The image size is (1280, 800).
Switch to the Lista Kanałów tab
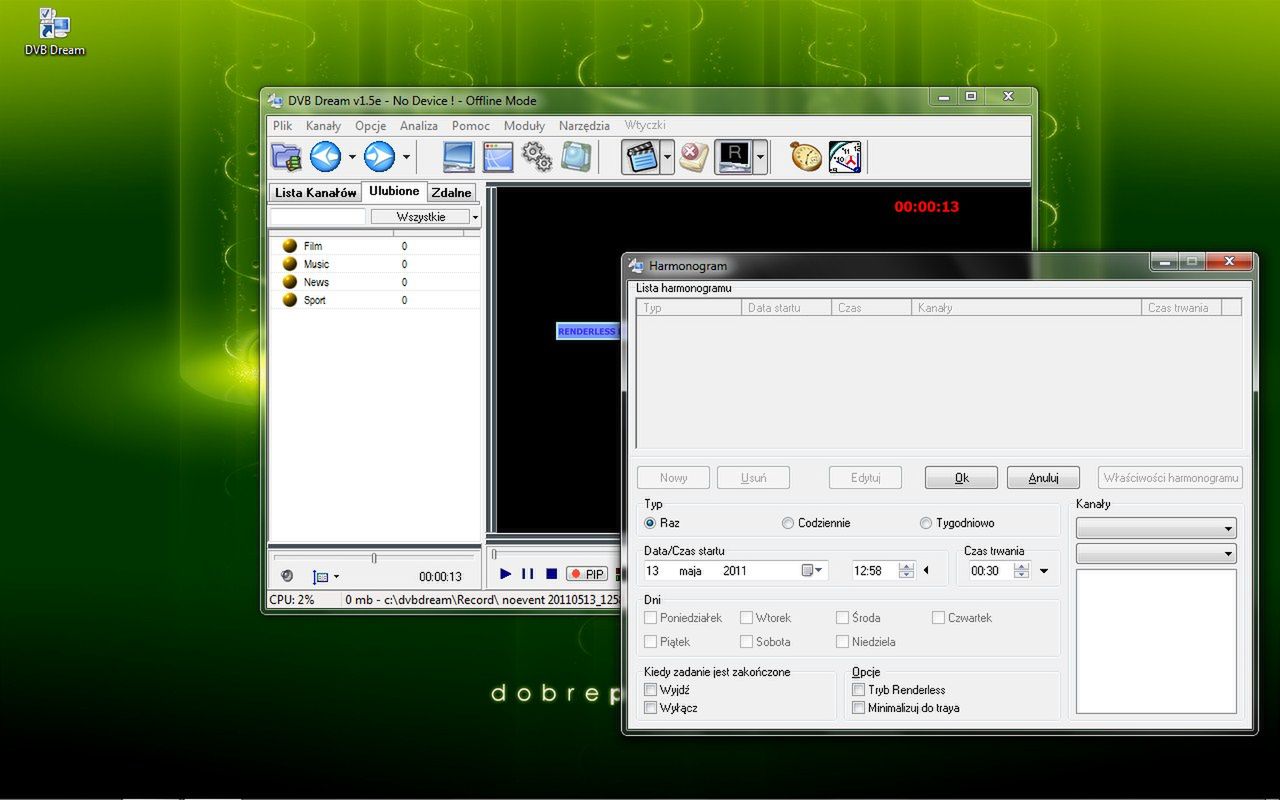(x=316, y=193)
